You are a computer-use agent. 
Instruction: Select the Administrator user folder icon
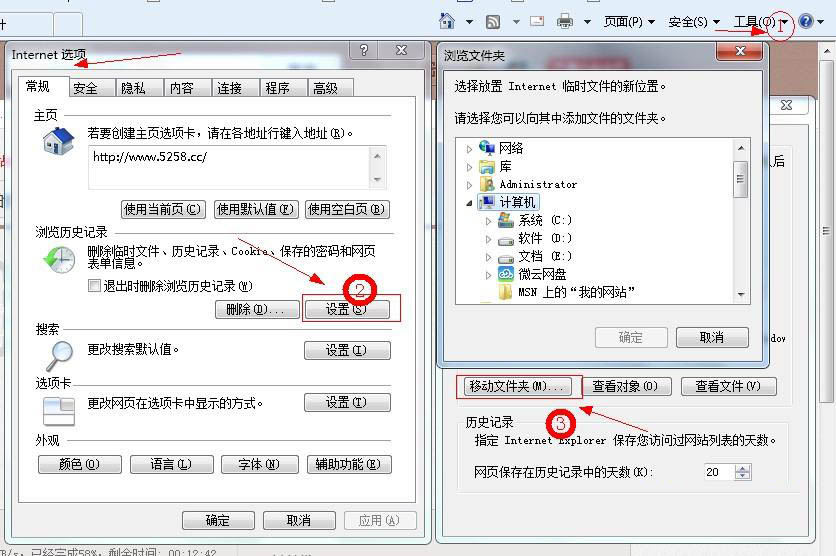click(x=487, y=184)
